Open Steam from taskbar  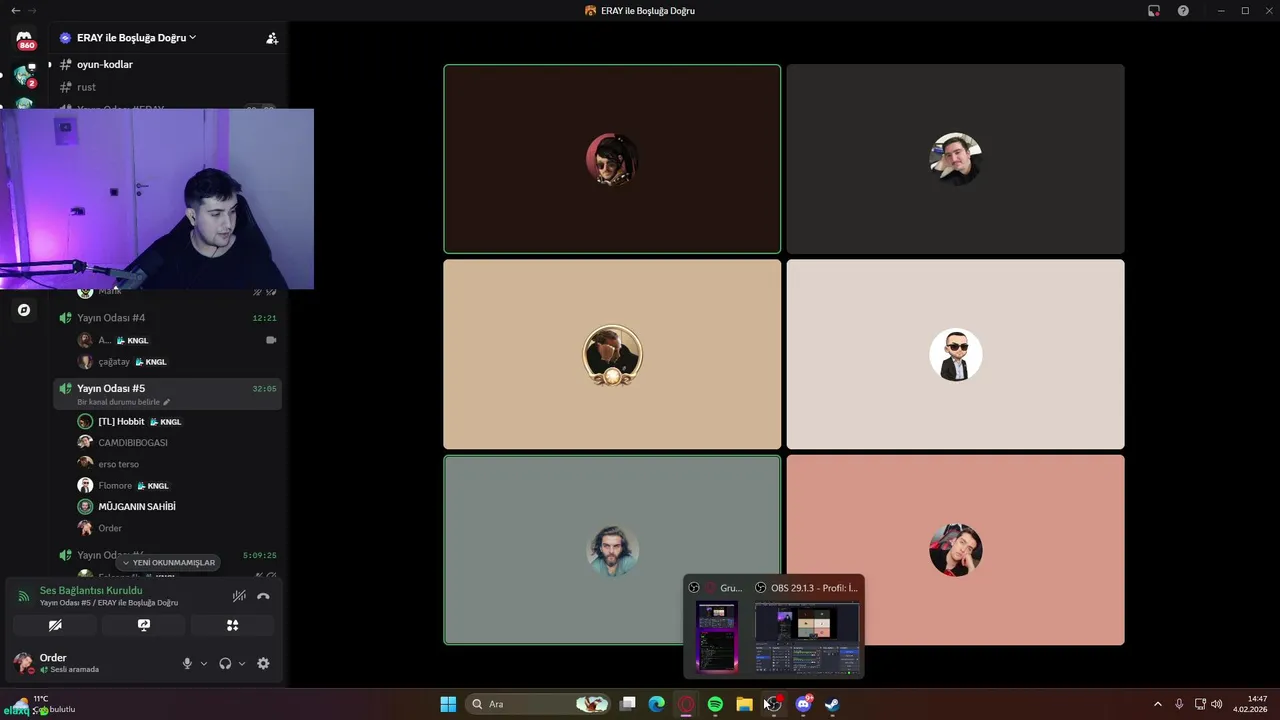tap(832, 704)
